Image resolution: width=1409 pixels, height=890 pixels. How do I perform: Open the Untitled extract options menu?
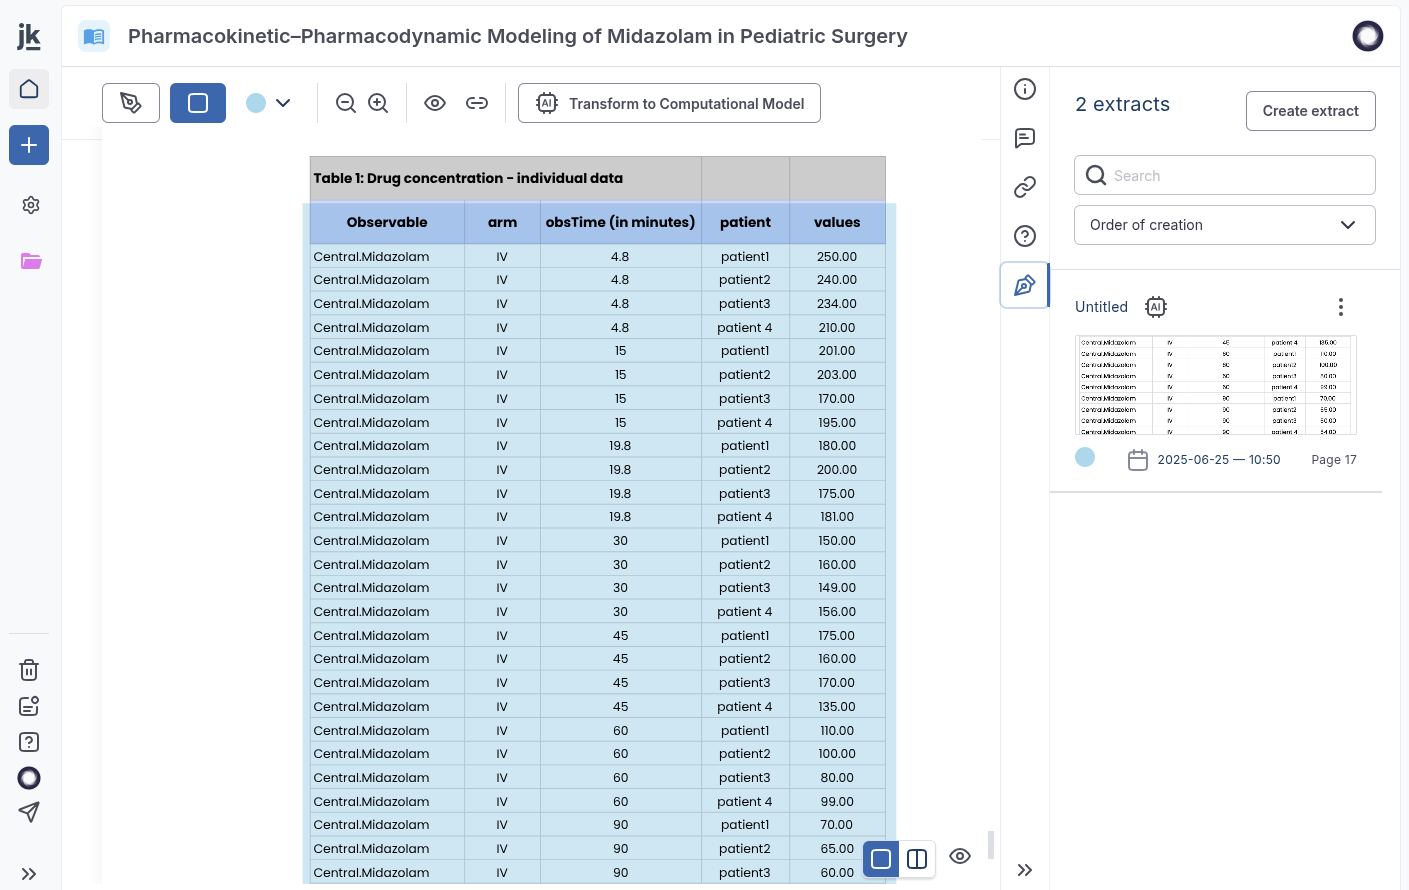[1340, 307]
